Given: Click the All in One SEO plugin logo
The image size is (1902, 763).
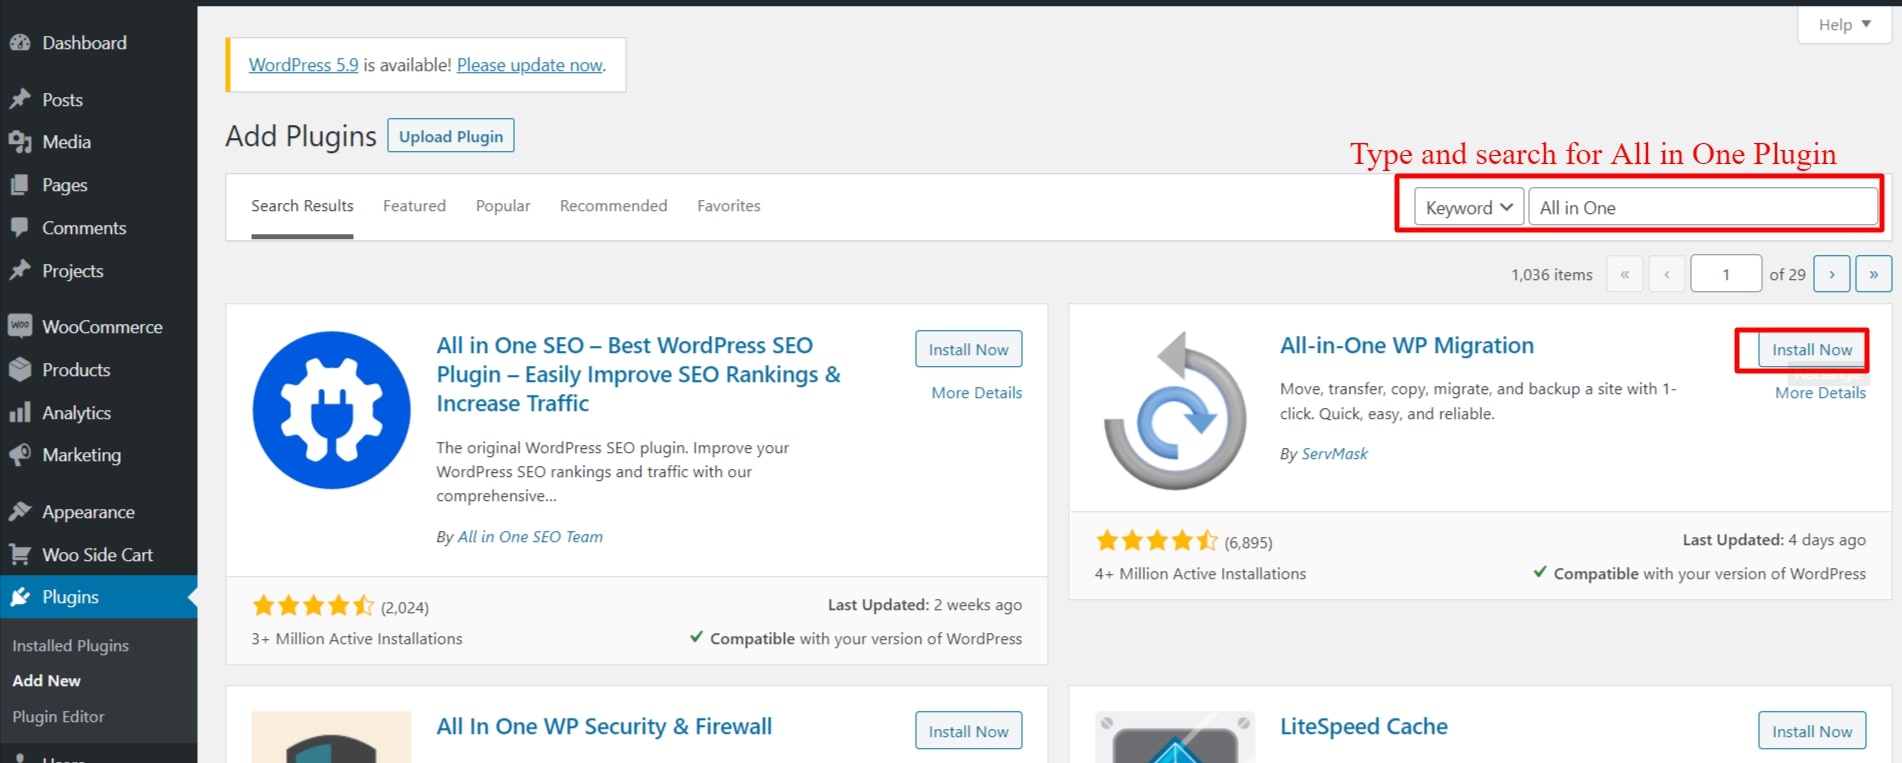Looking at the screenshot, I should point(331,410).
